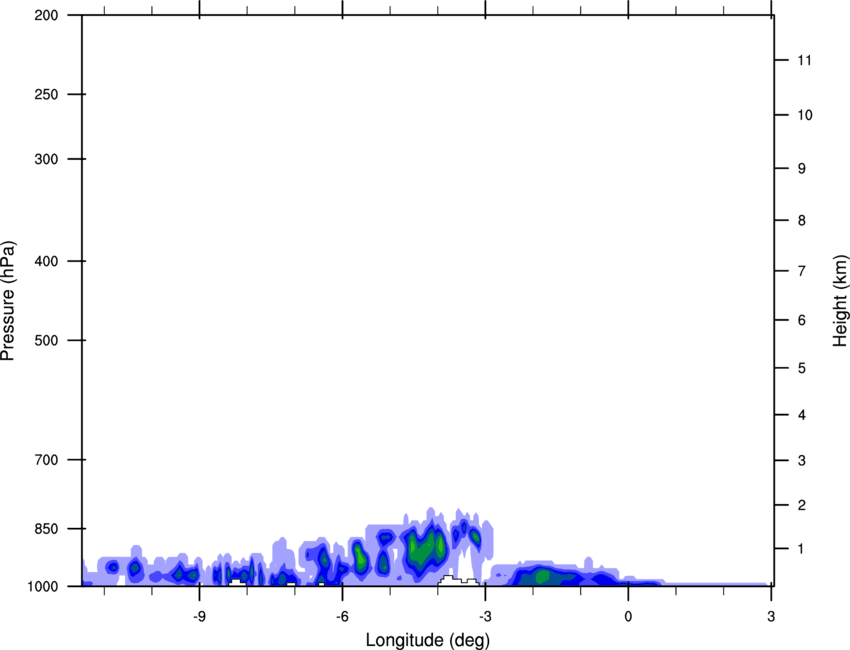
Task: Click the 'Longitude (deg)' axis title
Action: coord(428,640)
